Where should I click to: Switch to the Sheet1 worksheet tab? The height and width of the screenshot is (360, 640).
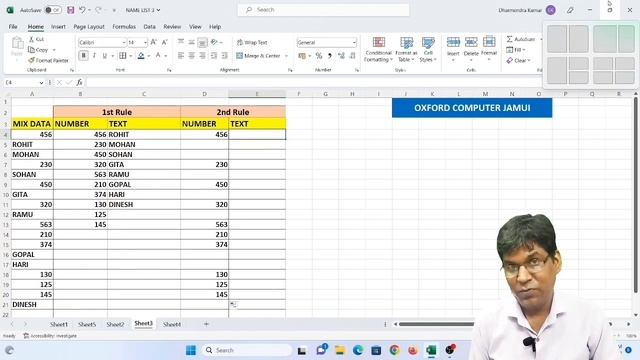pyautogui.click(x=59, y=324)
